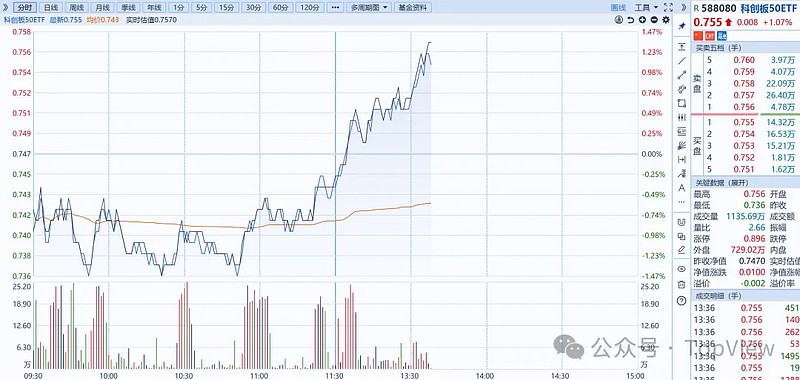Zoom out chart with minus icon
Viewport: 800px width, 380px height.
pos(654,20)
